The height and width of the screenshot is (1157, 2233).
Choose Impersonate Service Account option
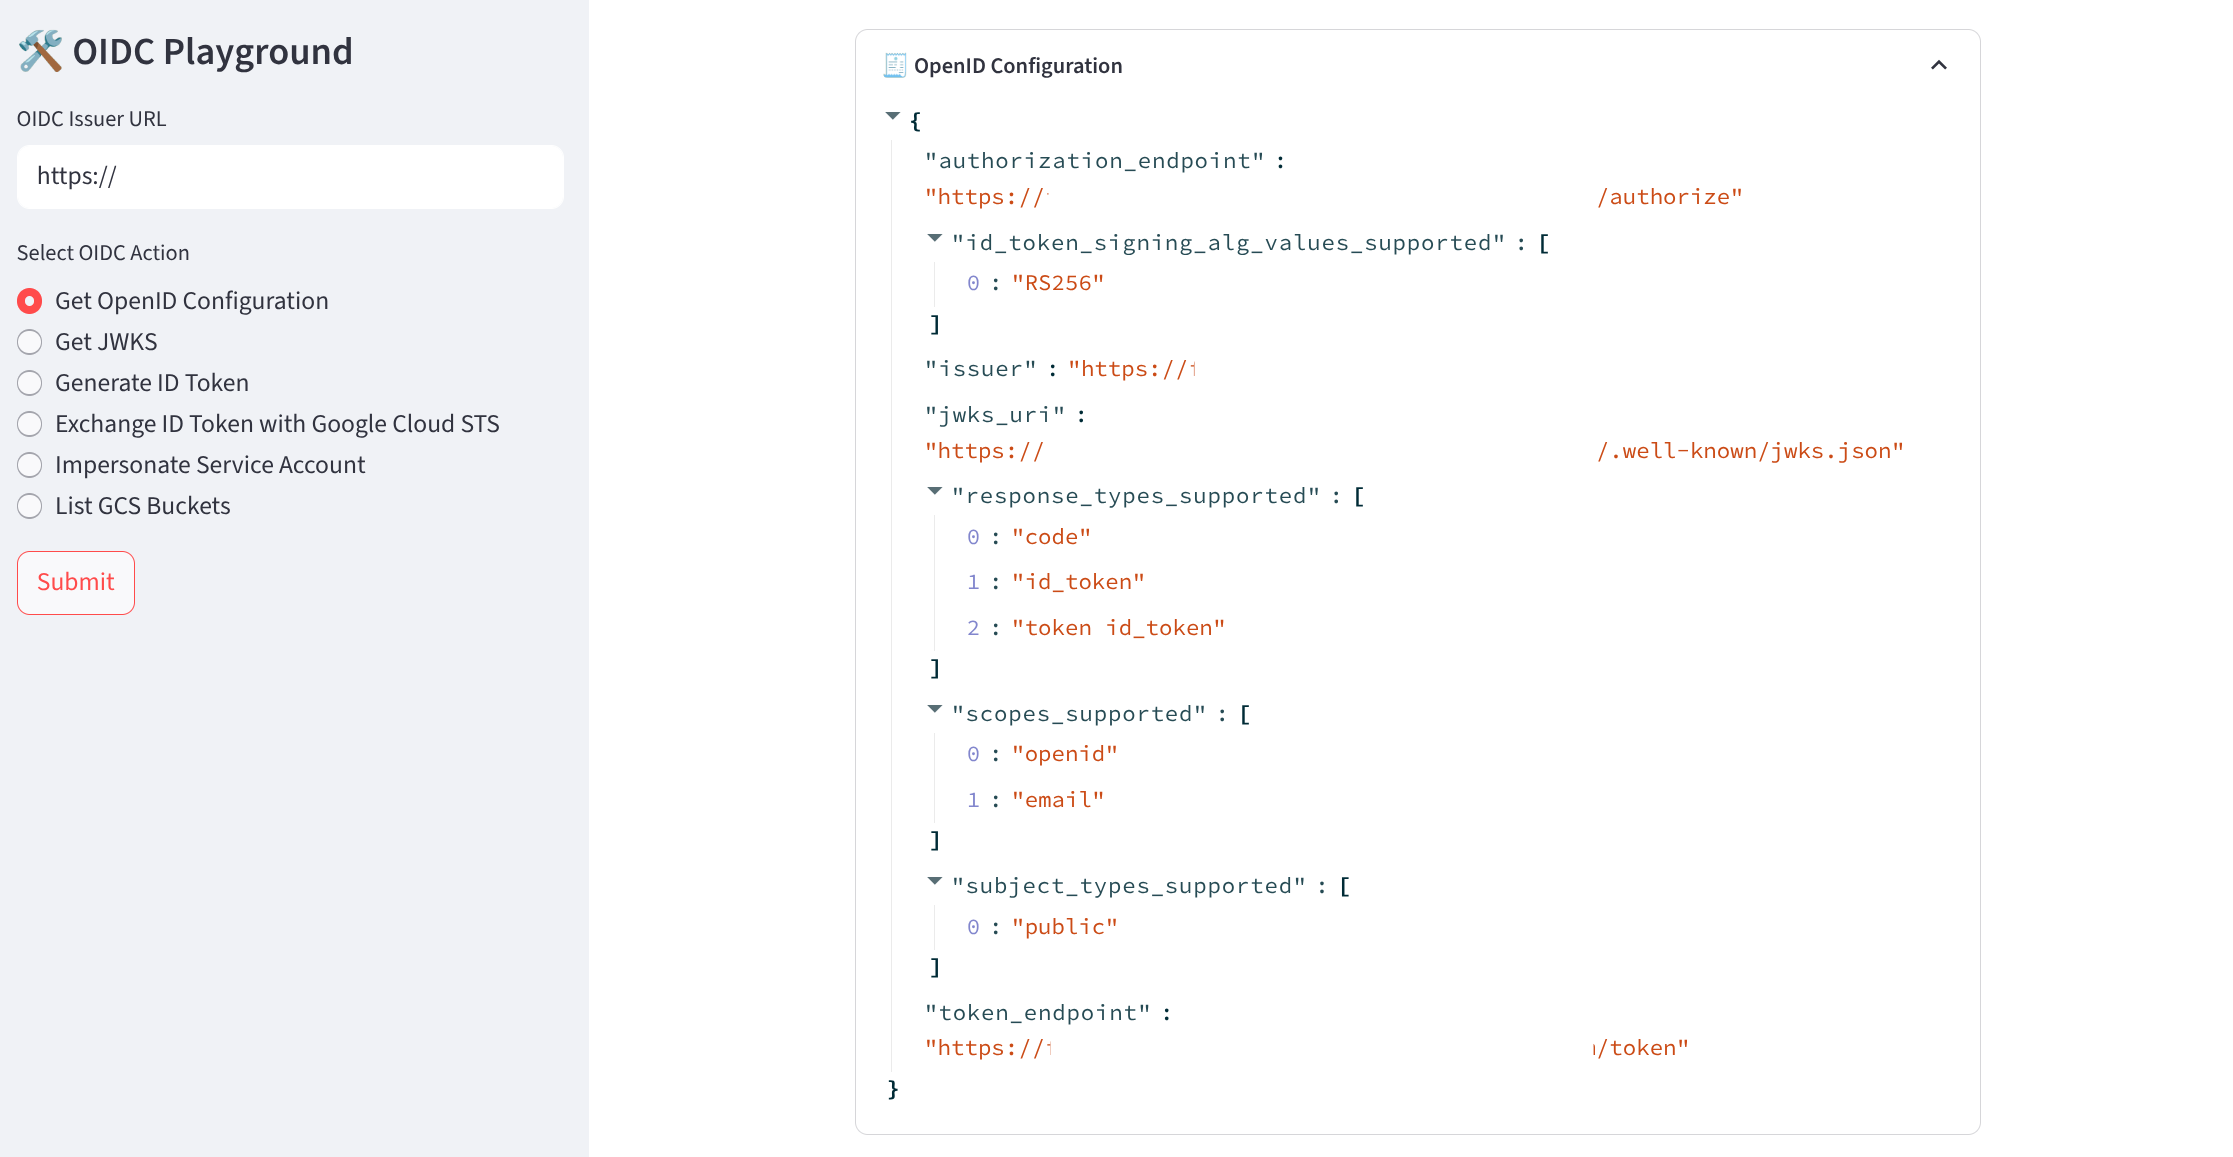pyautogui.click(x=30, y=465)
